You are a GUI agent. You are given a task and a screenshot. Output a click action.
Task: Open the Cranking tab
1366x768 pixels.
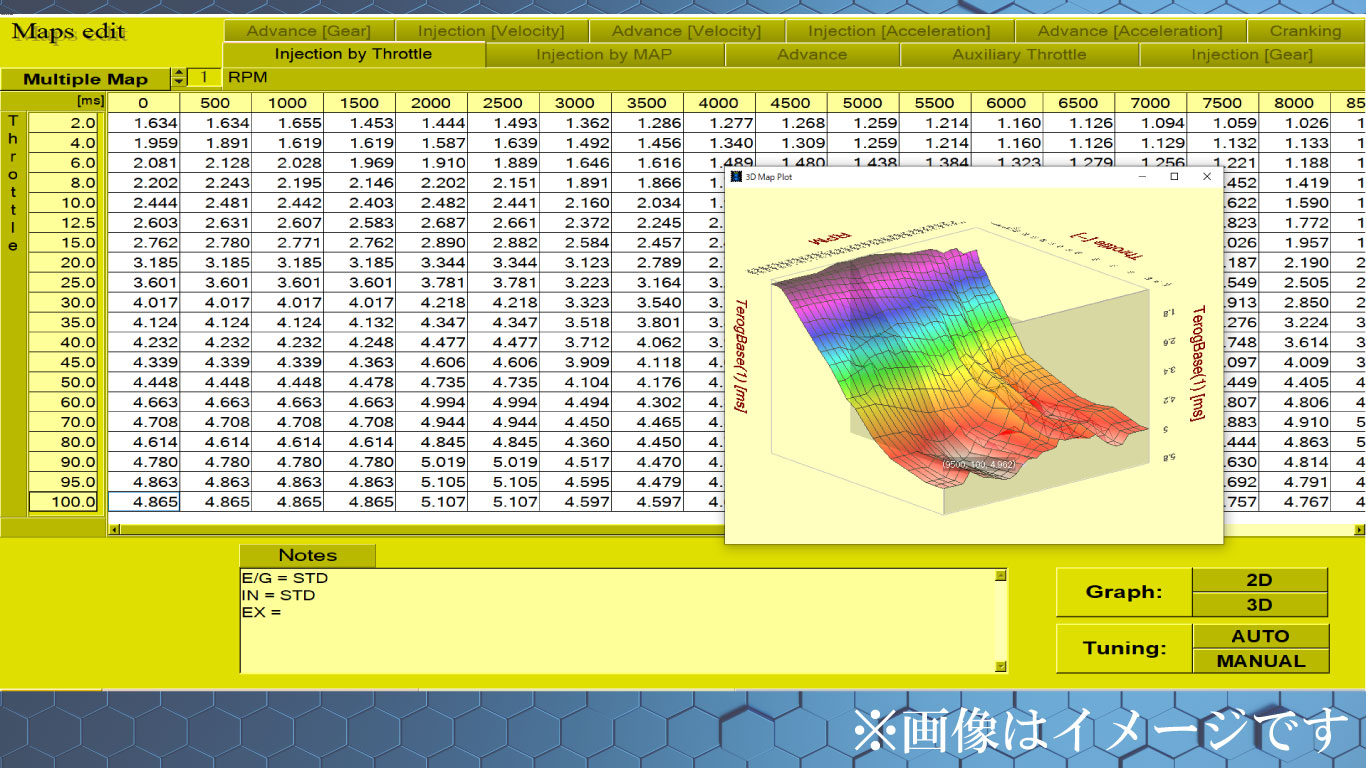[x=1306, y=31]
